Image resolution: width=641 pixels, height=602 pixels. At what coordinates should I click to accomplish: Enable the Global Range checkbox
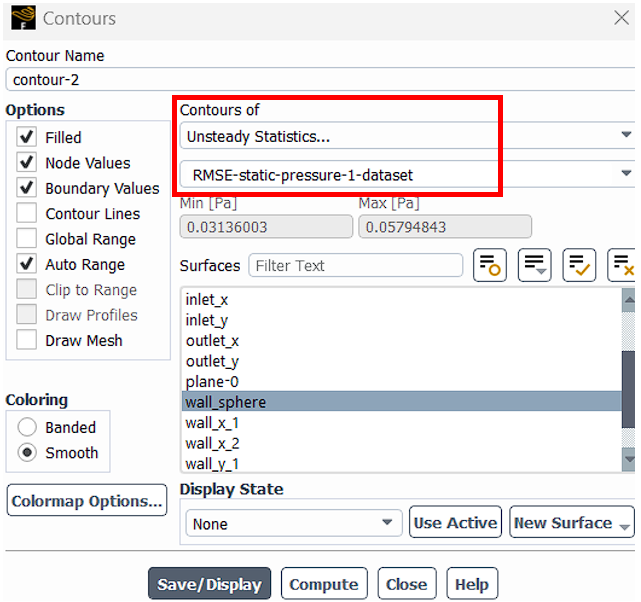tap(27, 238)
